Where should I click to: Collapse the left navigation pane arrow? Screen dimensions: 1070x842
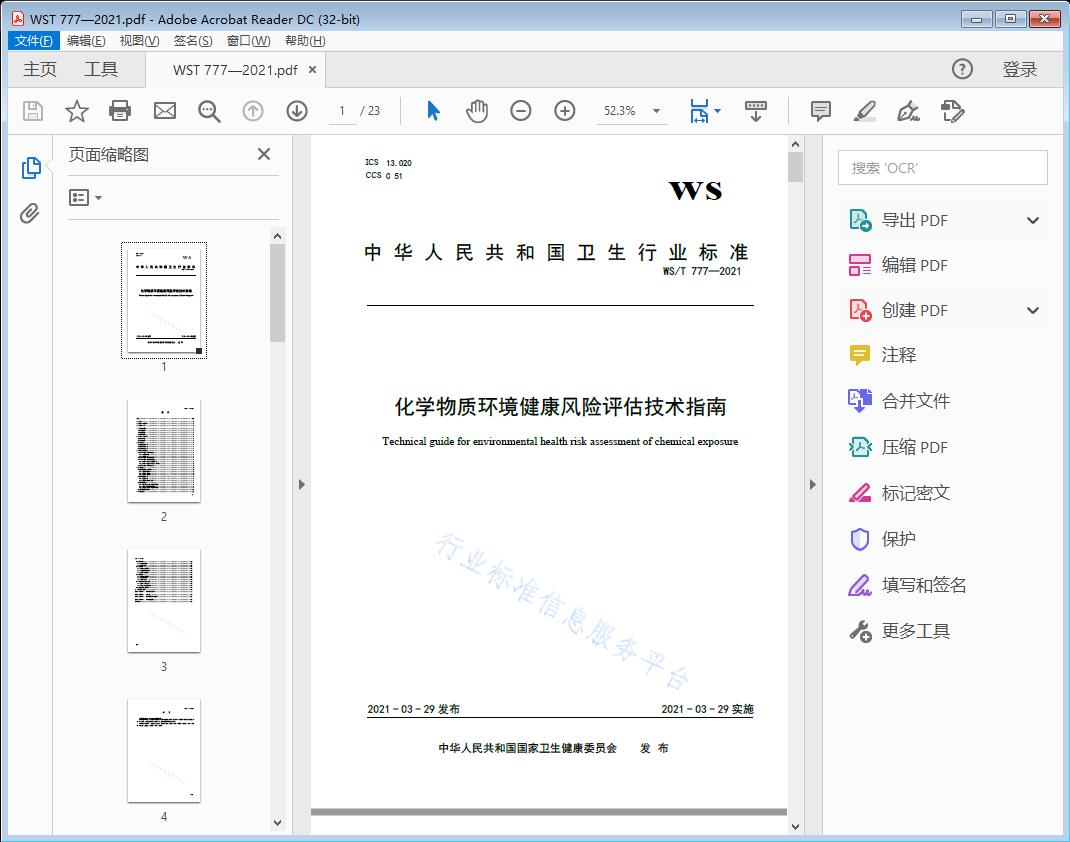[x=302, y=485]
